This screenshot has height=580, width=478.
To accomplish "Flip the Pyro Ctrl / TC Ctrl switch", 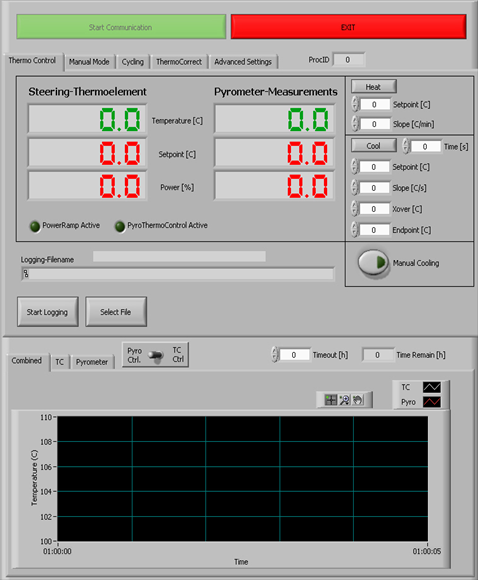I will coord(156,355).
